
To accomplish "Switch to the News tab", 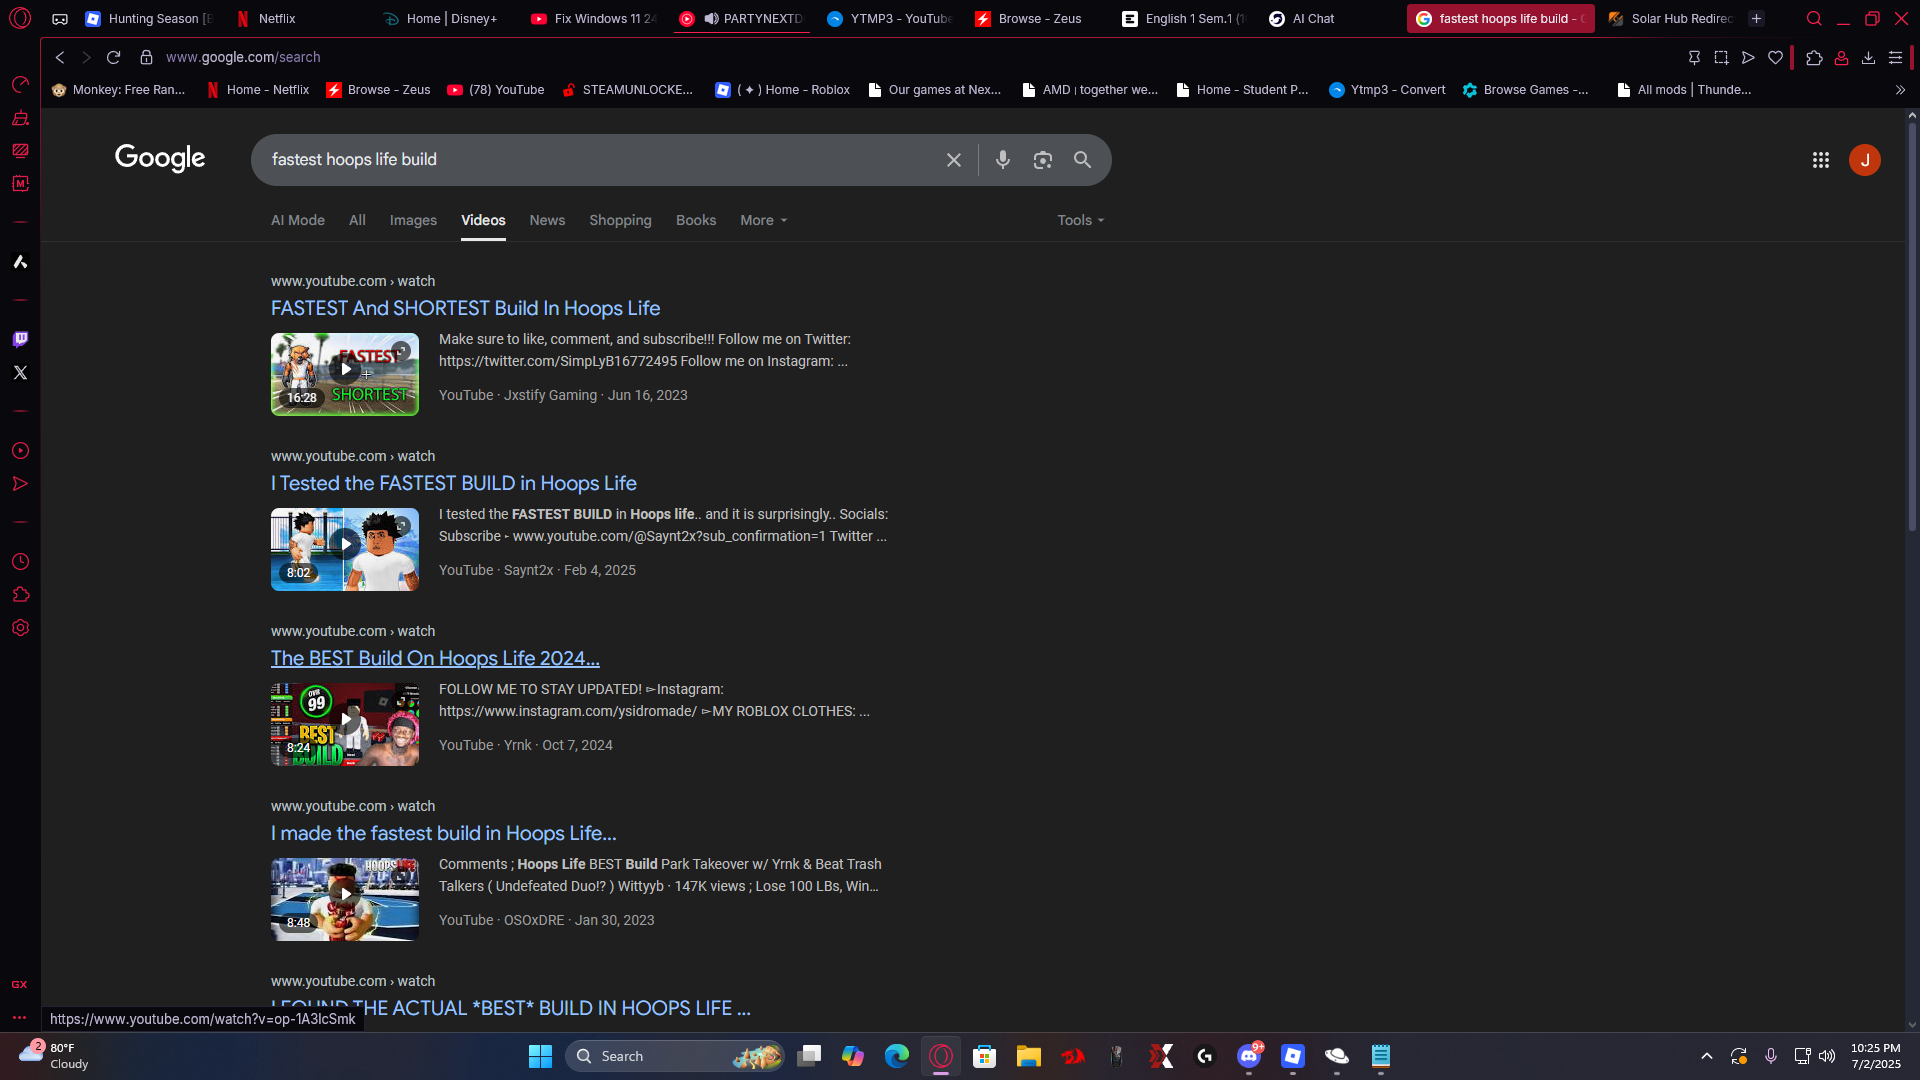I will 547,220.
